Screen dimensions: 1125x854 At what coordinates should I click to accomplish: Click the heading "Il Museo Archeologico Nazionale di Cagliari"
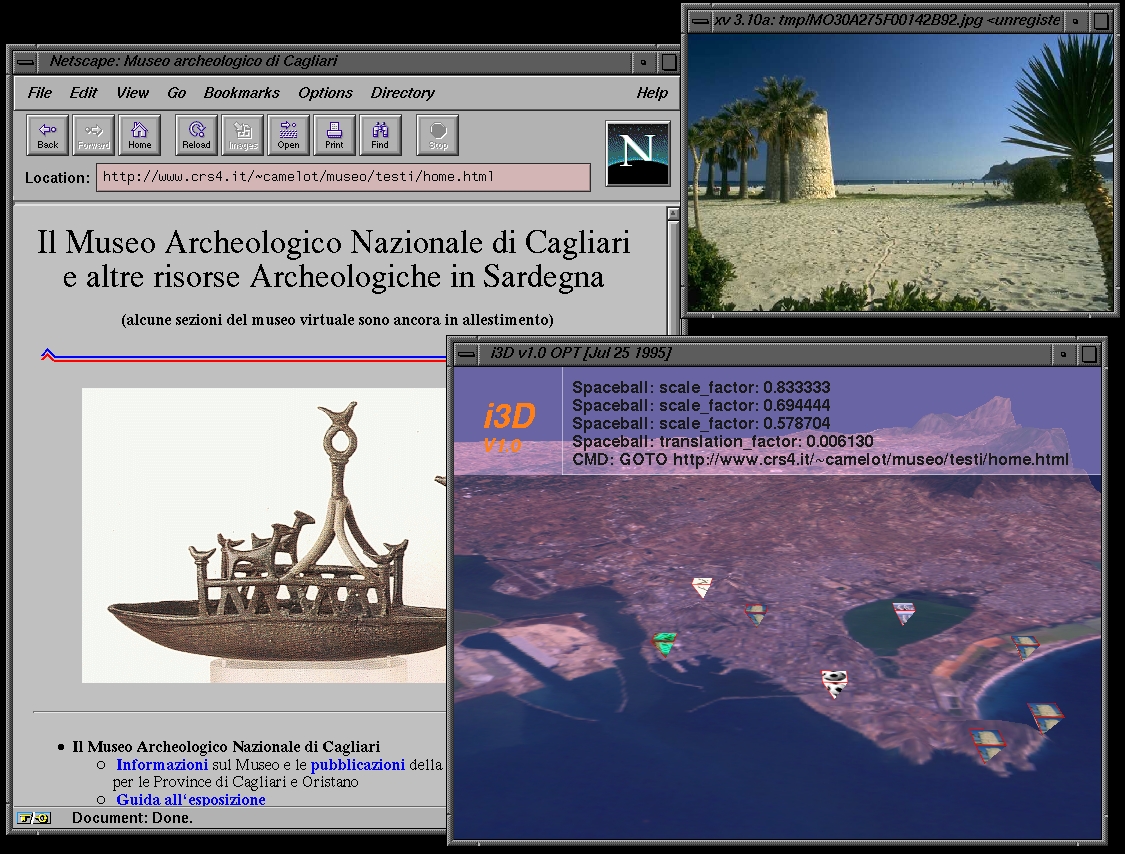coord(334,243)
